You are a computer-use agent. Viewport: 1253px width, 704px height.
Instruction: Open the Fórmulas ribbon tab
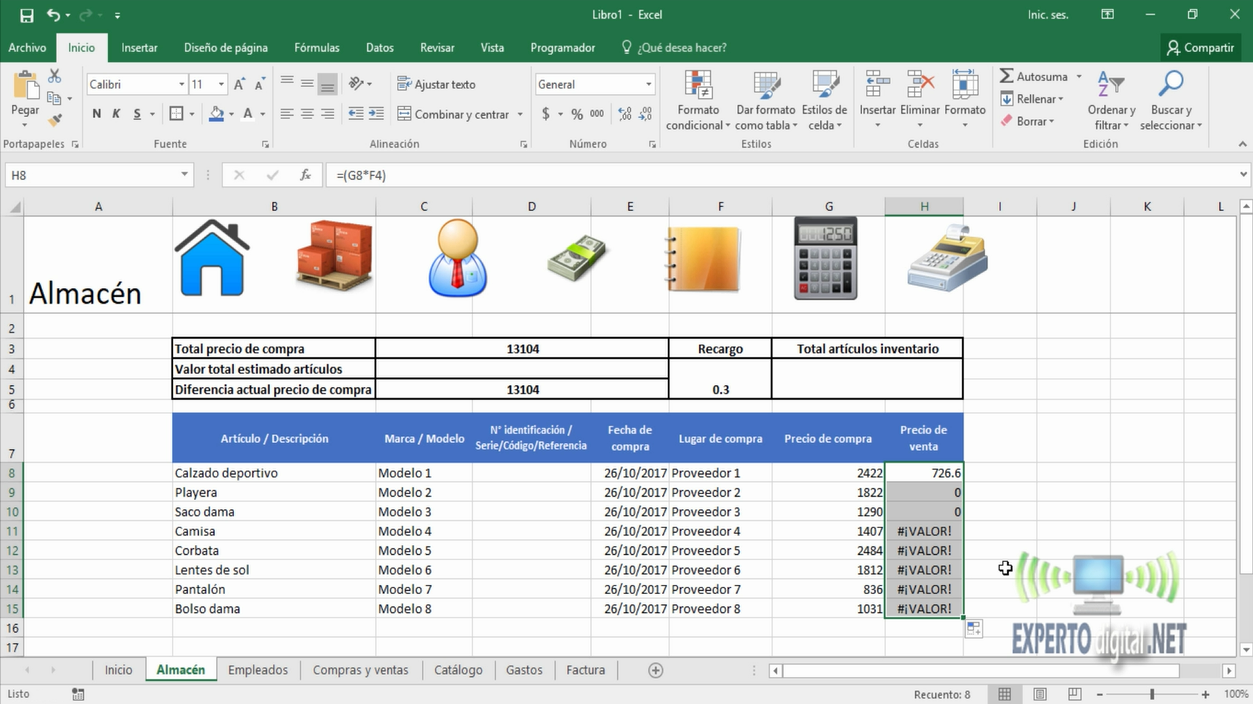316,48
